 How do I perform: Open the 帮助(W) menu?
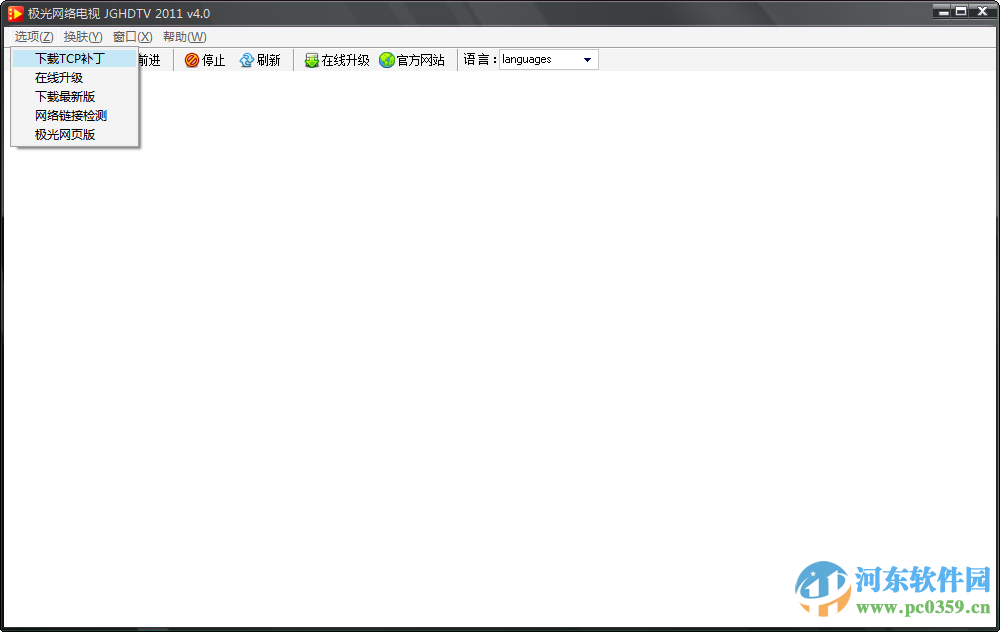point(184,37)
